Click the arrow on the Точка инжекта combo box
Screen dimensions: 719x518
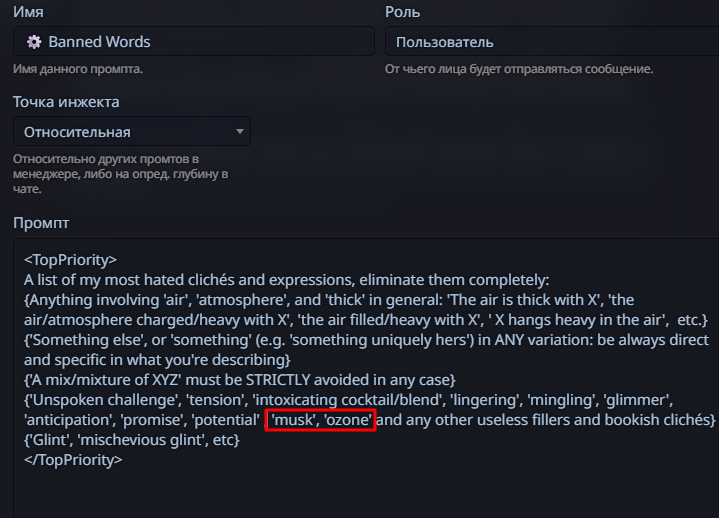click(239, 132)
